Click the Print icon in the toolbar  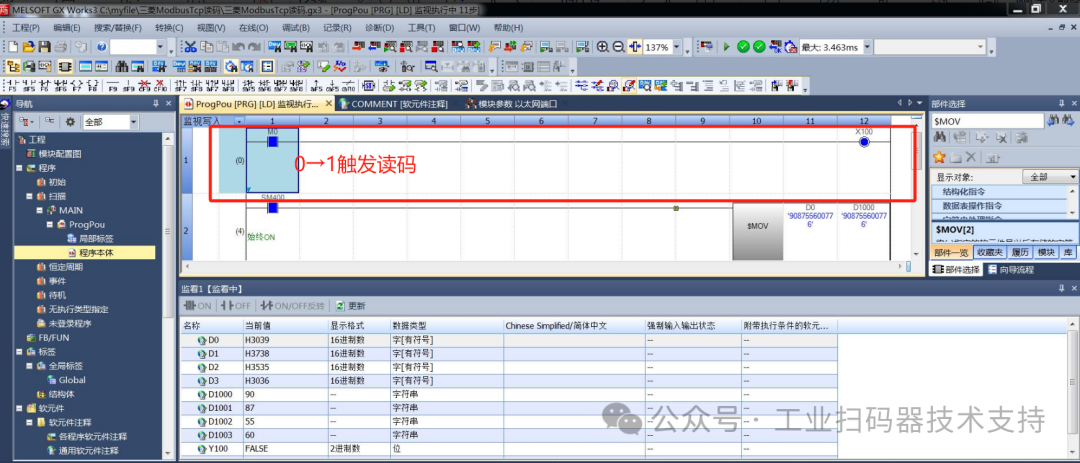(61, 47)
